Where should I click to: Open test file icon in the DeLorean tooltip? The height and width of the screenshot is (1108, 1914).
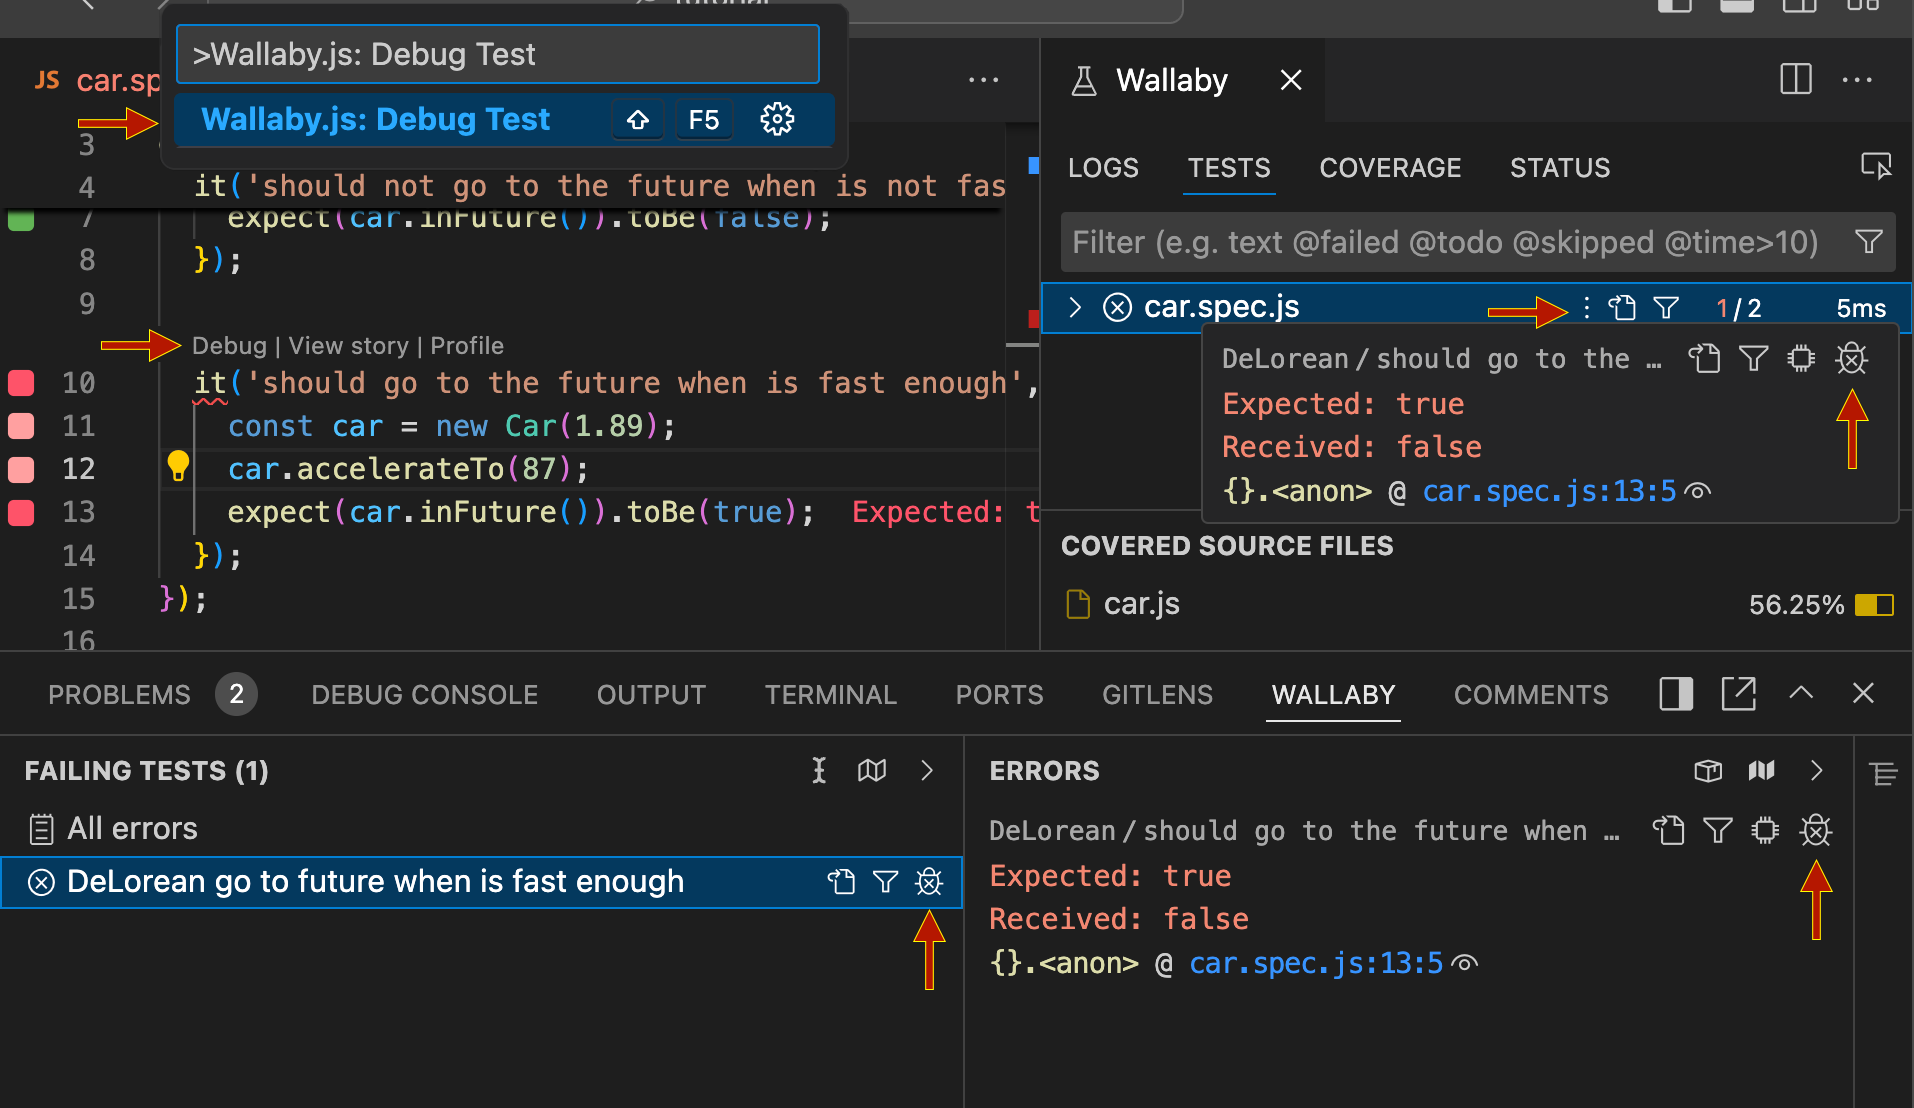[1705, 358]
